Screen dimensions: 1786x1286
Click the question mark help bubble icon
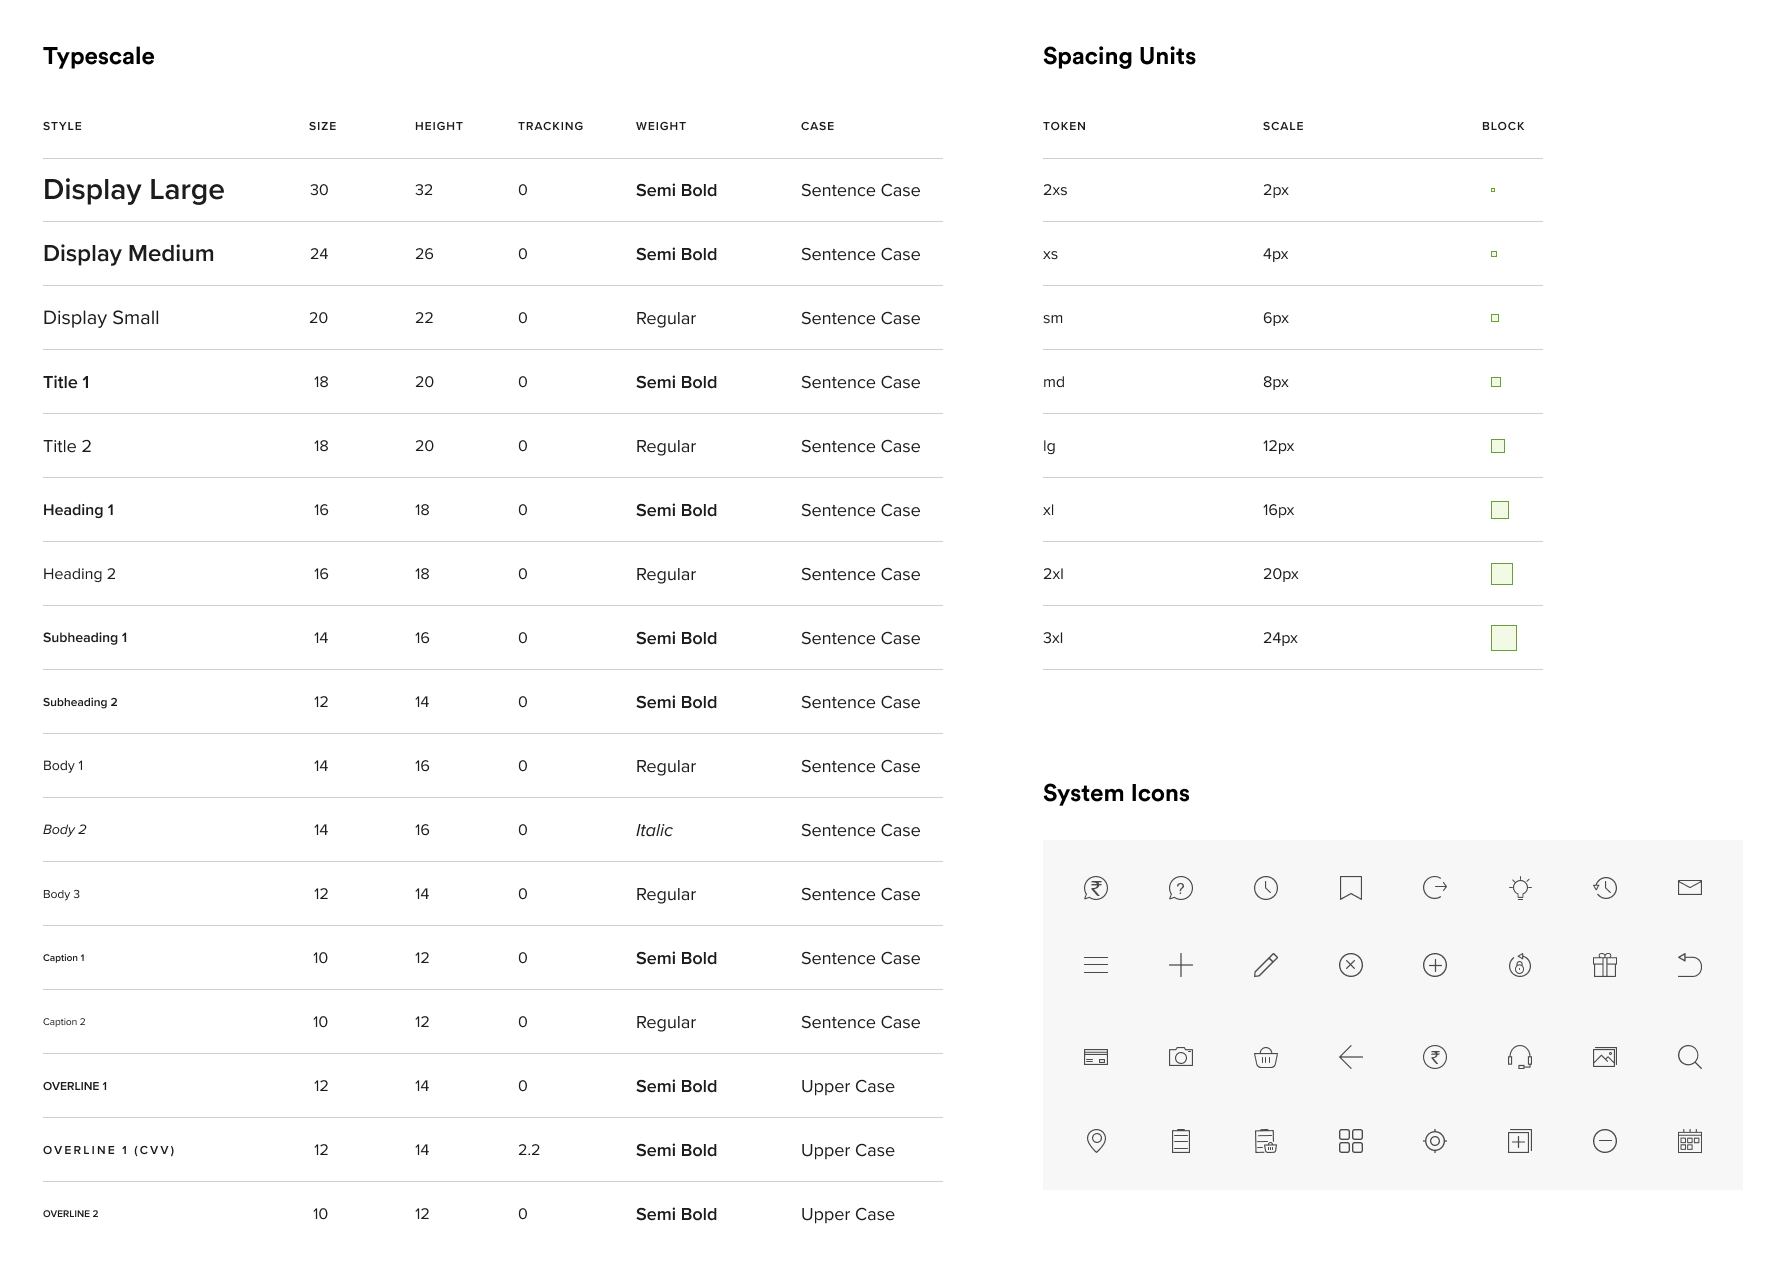point(1181,888)
